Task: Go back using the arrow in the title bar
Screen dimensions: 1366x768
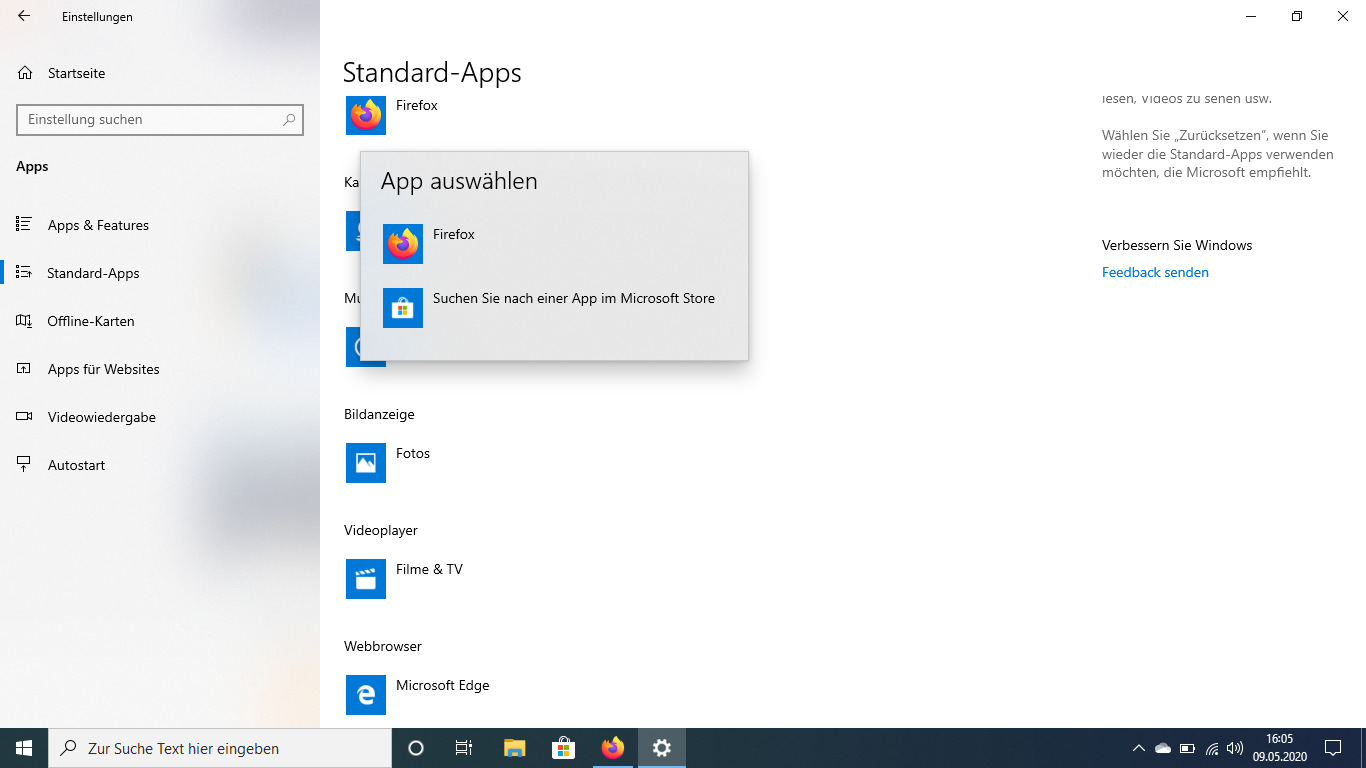Action: 24,16
